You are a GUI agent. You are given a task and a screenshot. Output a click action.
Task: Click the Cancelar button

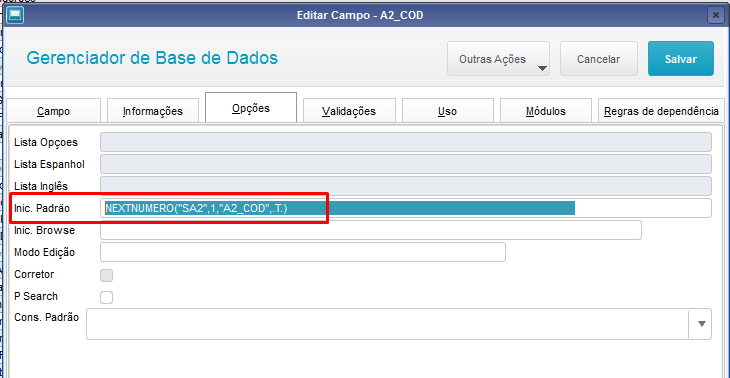pos(598,59)
